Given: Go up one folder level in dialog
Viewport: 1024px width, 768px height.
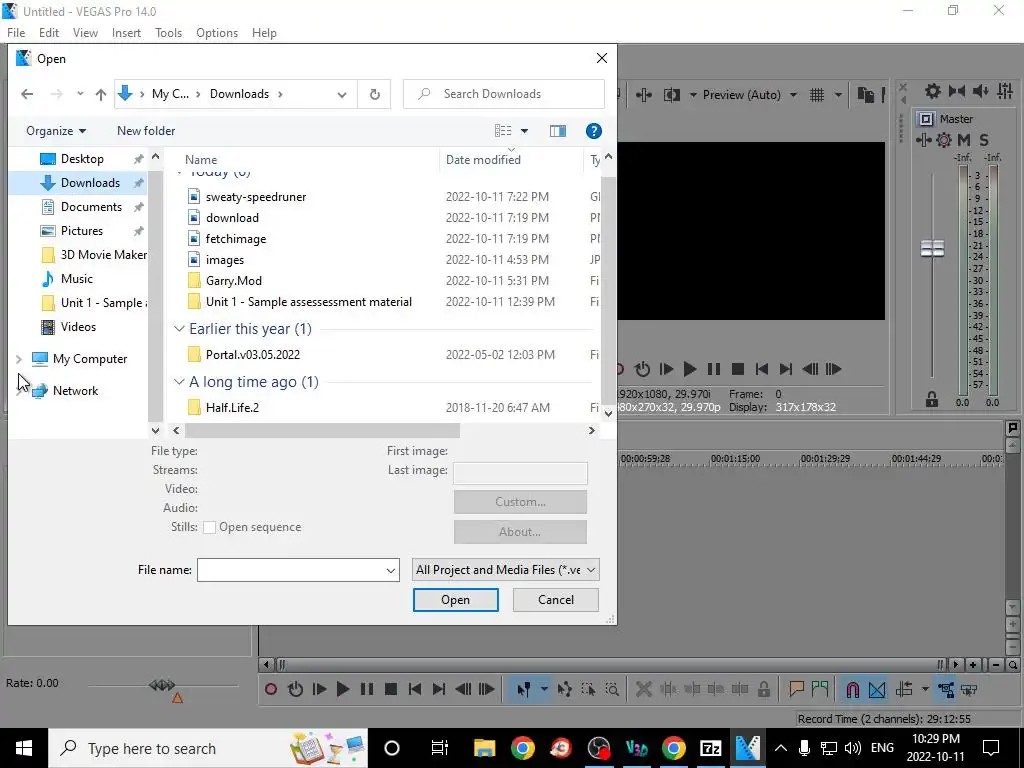Looking at the screenshot, I should [x=101, y=94].
